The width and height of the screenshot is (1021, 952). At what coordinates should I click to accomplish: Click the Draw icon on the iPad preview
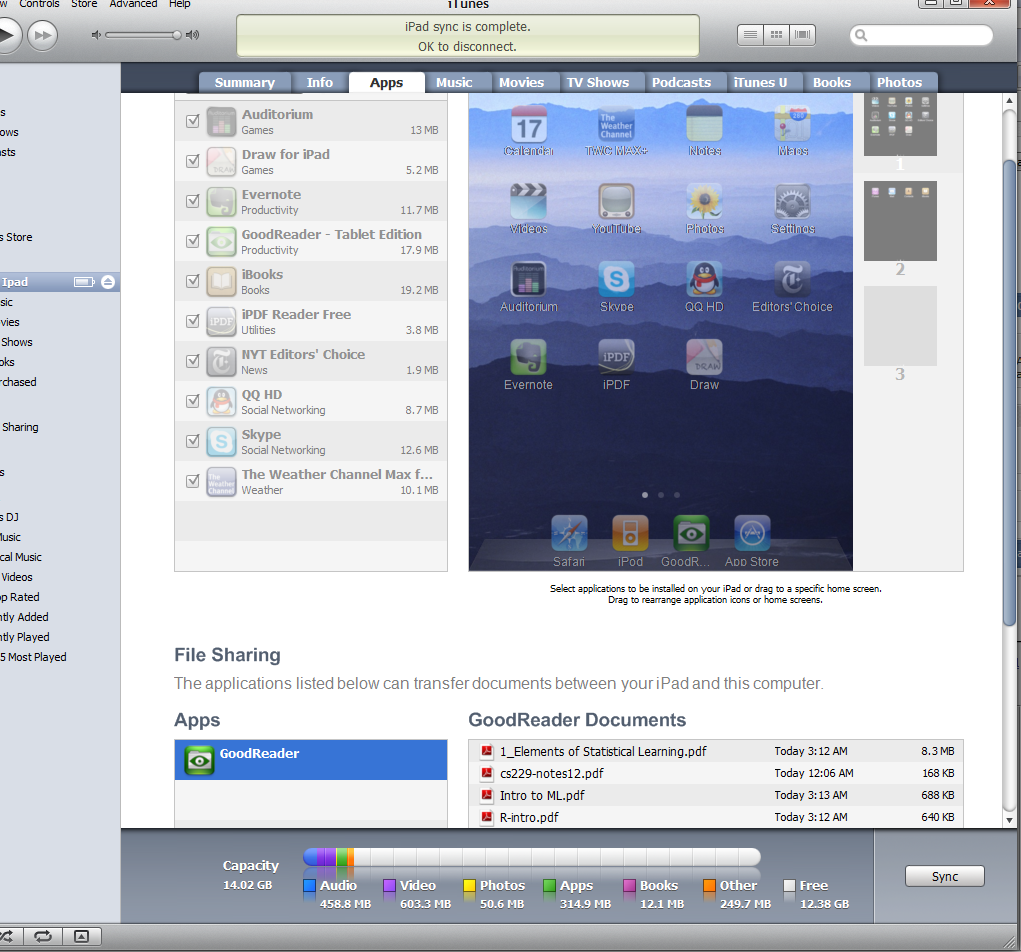704,357
